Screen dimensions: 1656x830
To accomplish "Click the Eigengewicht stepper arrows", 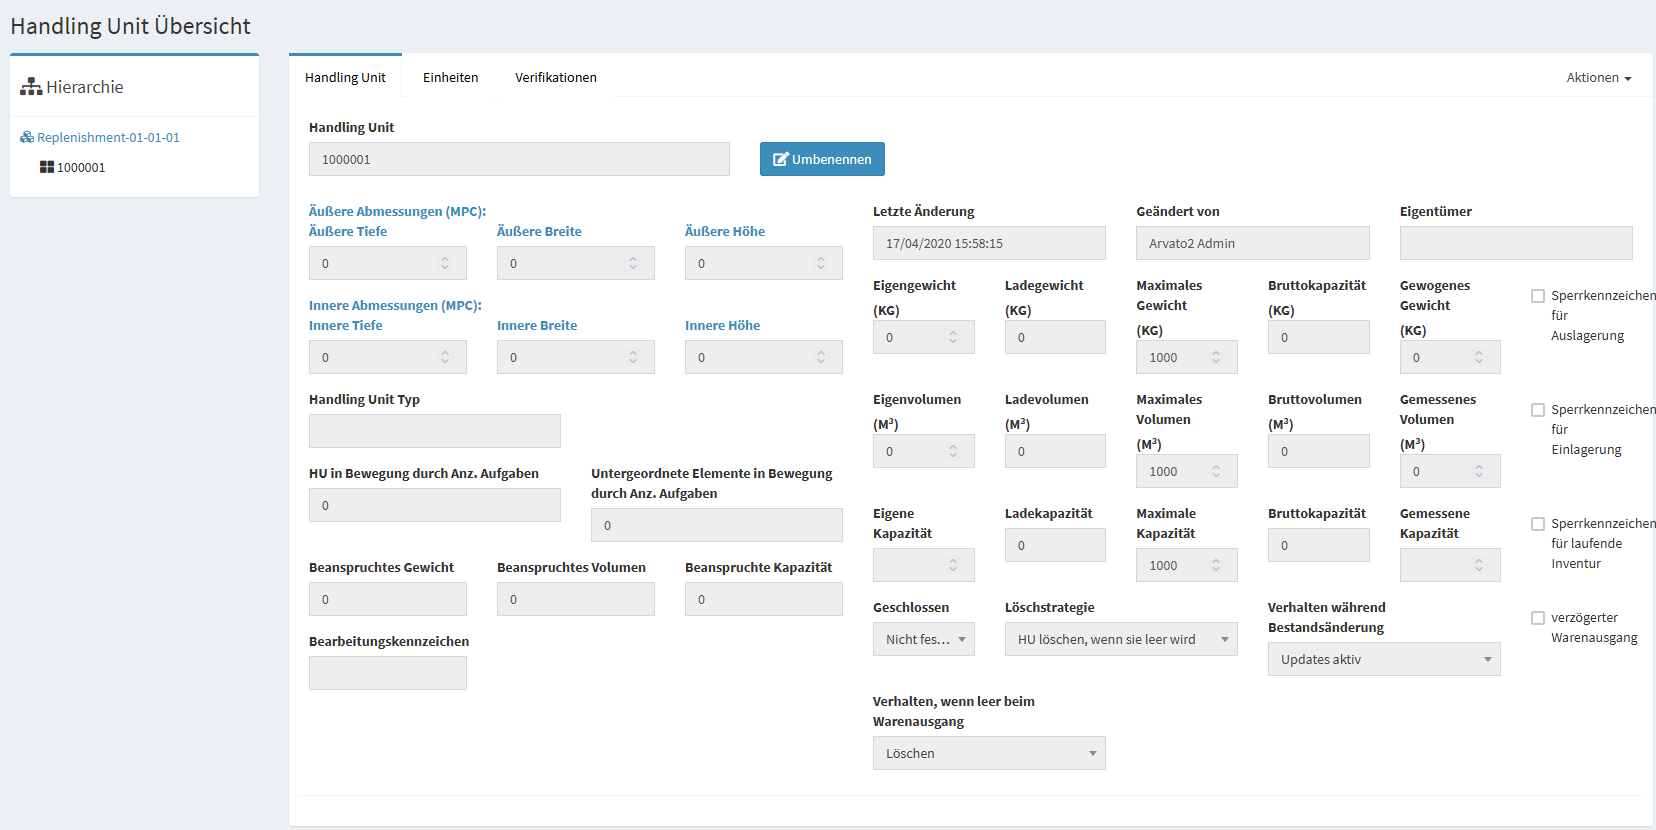I will click(x=953, y=337).
